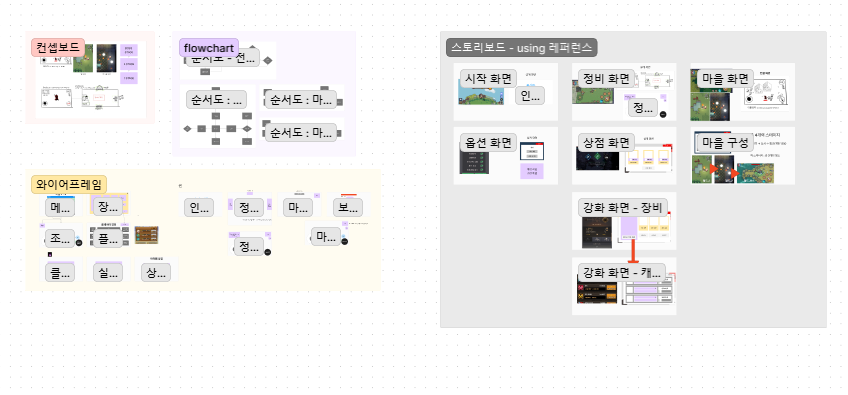This screenshot has height=395, width=848.
Task: Click the 옵션 화면 frame label
Action: [x=489, y=143]
